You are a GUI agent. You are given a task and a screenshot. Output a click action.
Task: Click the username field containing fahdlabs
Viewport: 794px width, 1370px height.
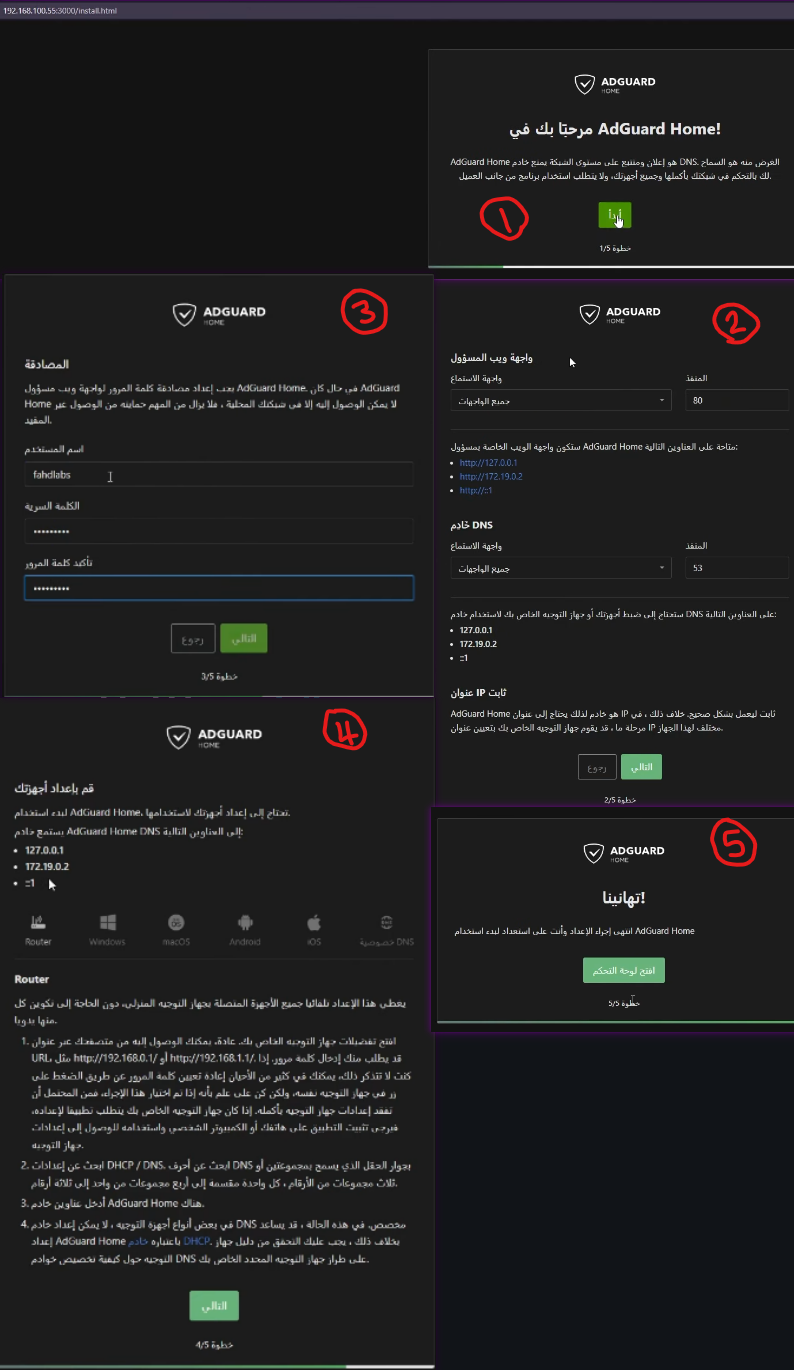point(219,475)
